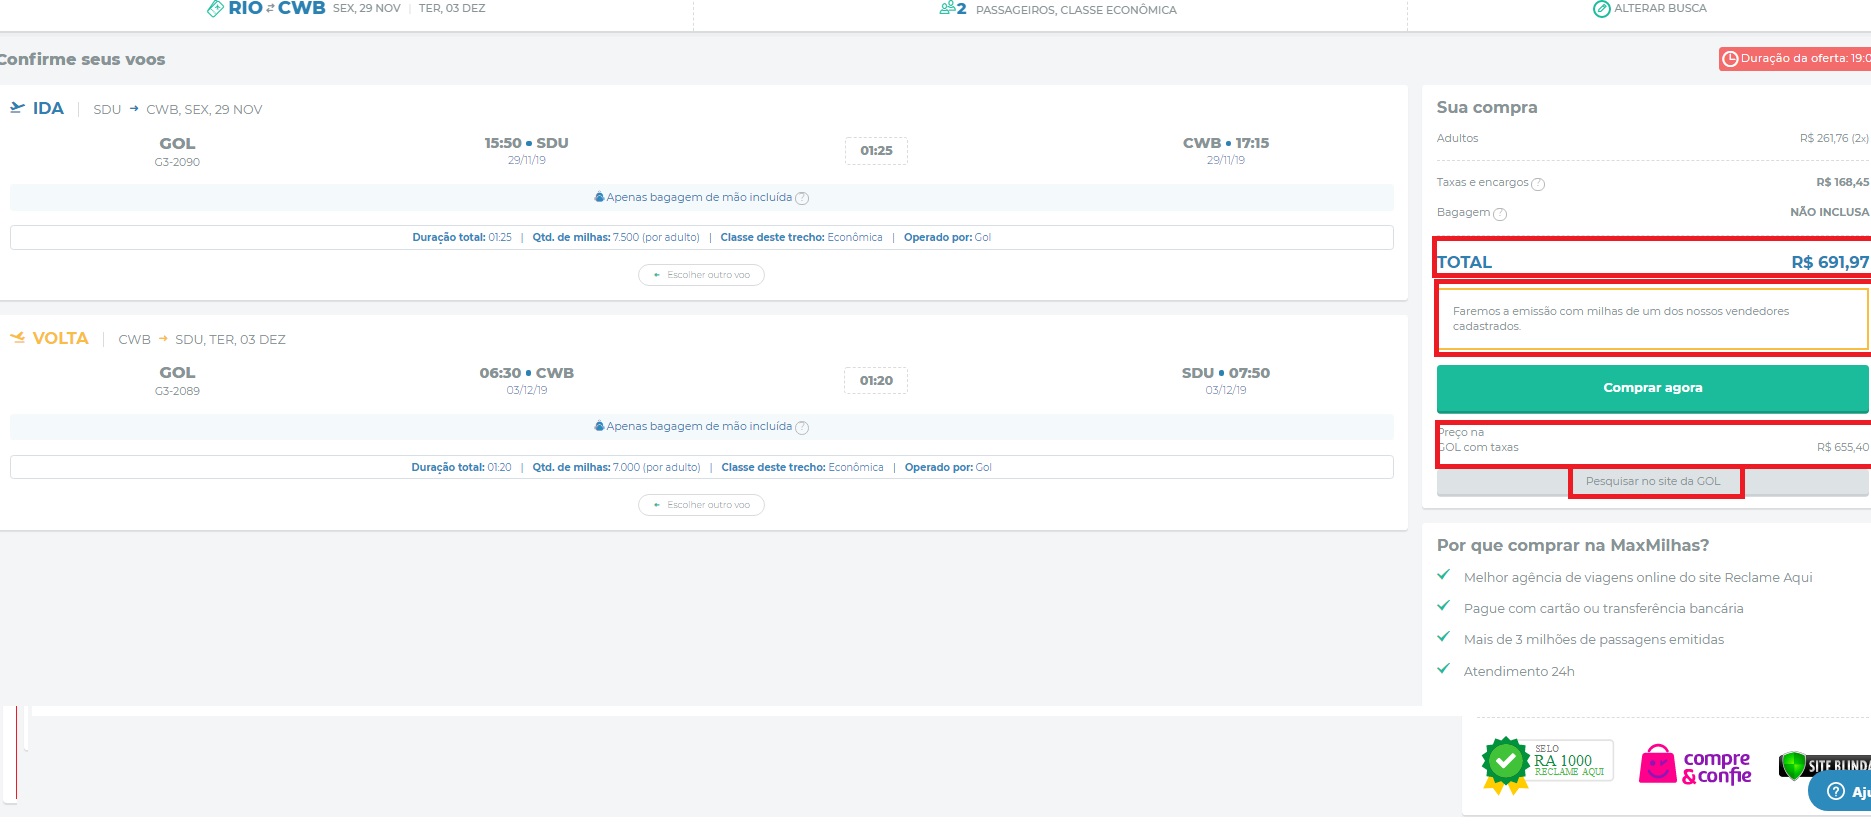
Task: Click Pague com cartão ou transferência bancária
Action: pos(1603,608)
